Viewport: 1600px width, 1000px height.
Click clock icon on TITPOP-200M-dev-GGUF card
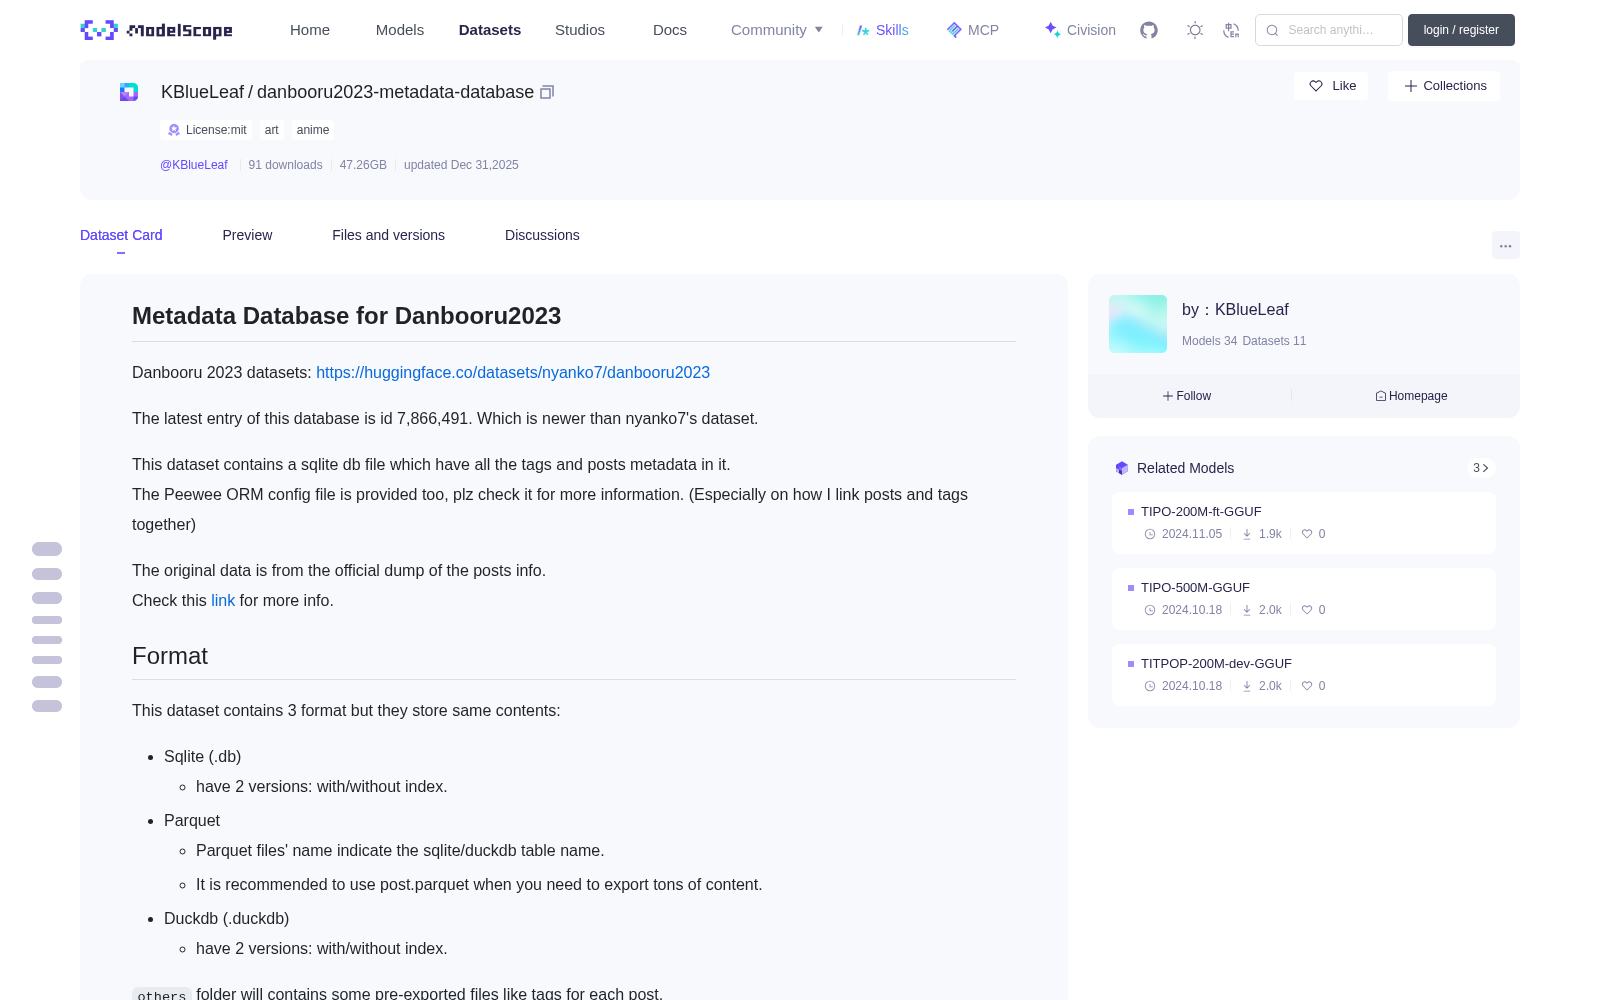tap(1150, 686)
